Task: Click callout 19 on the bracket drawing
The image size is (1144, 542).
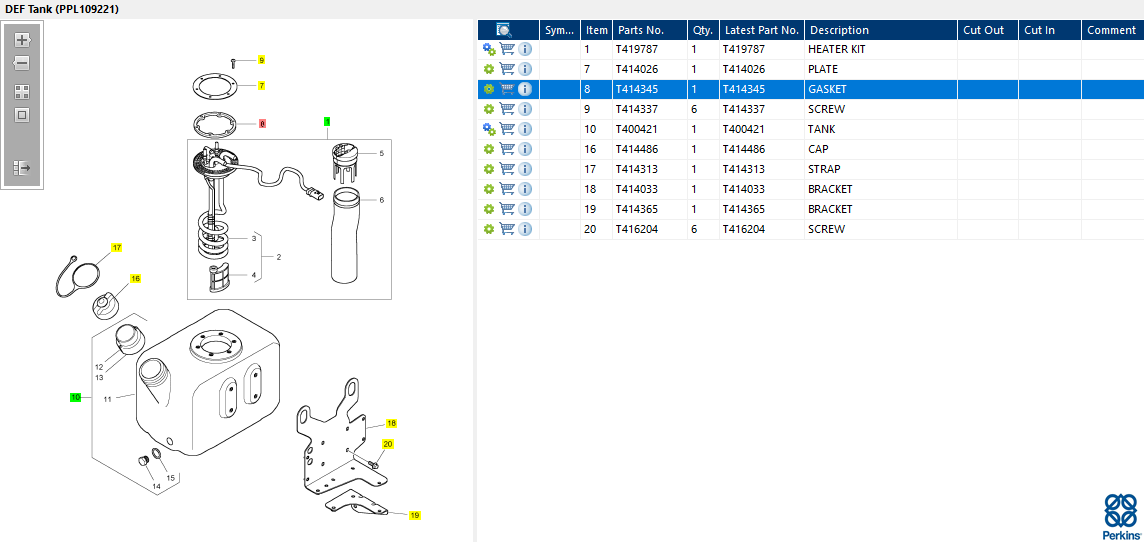Action: [414, 515]
